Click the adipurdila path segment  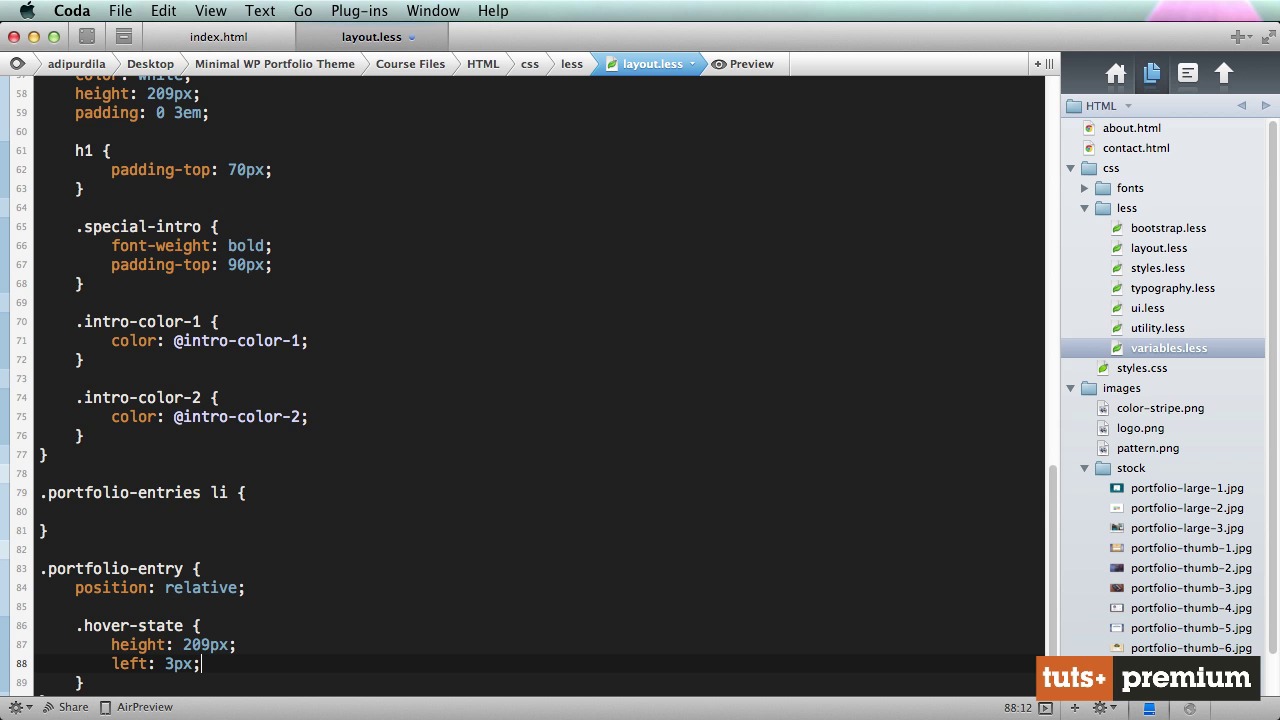(76, 64)
